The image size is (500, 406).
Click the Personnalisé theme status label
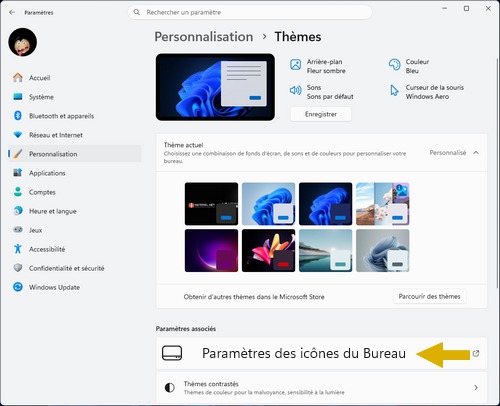448,153
